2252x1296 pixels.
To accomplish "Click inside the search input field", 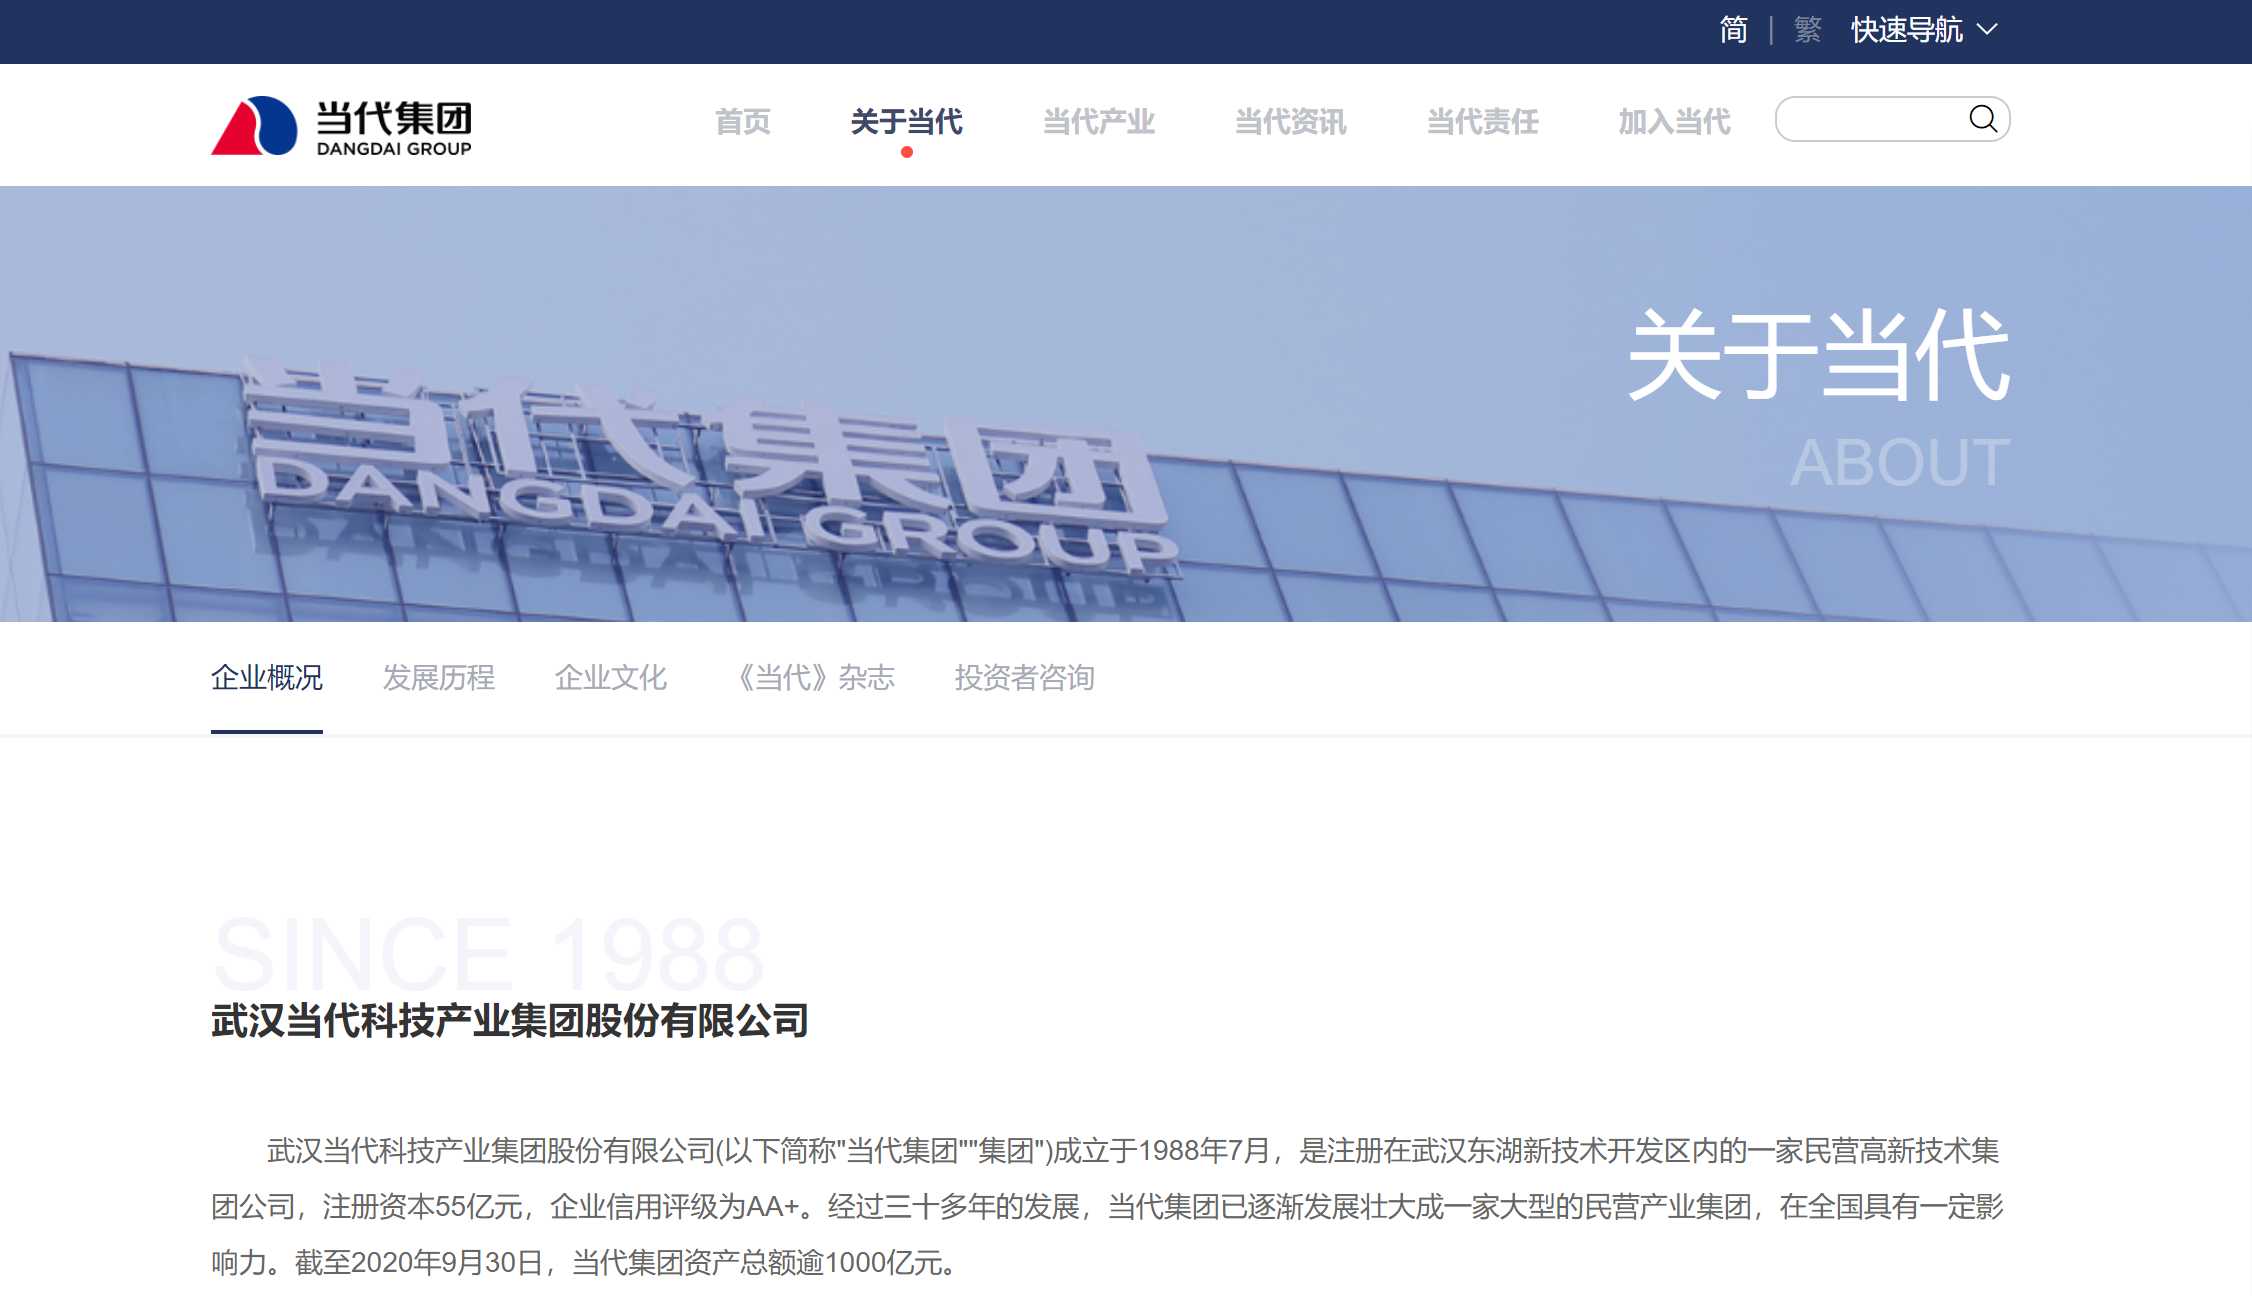I will pyautogui.click(x=1870, y=119).
